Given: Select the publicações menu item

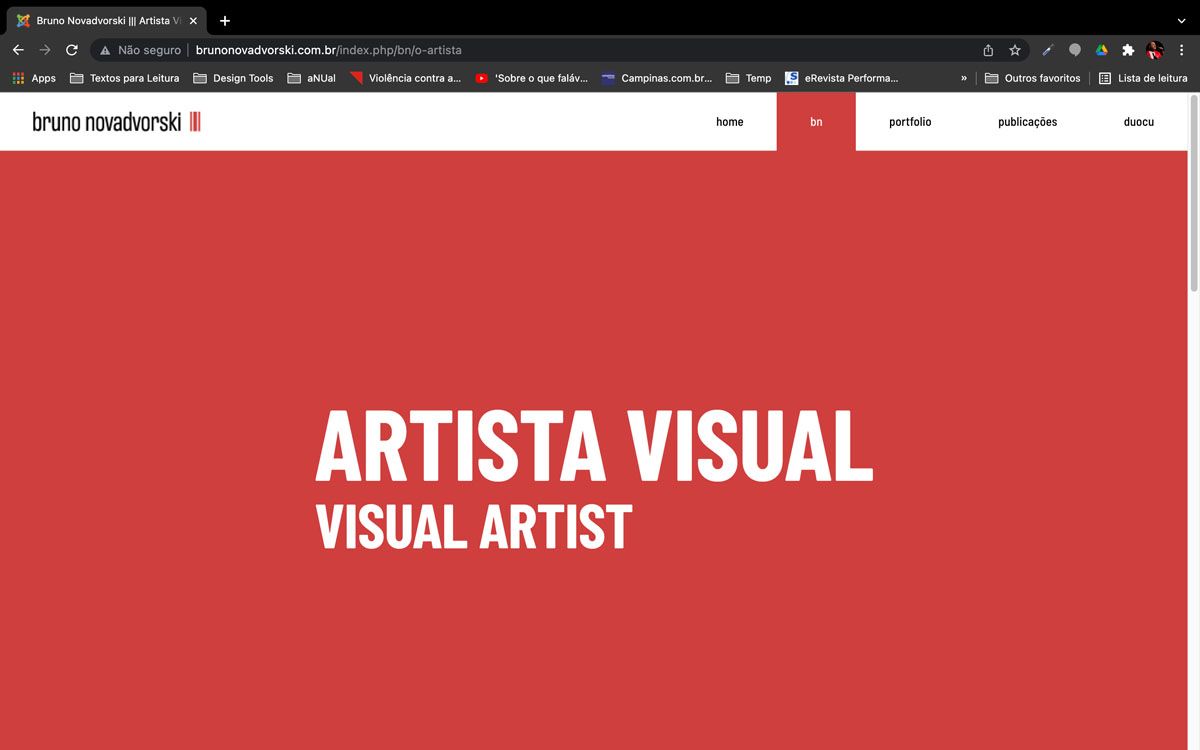Looking at the screenshot, I should (1027, 122).
